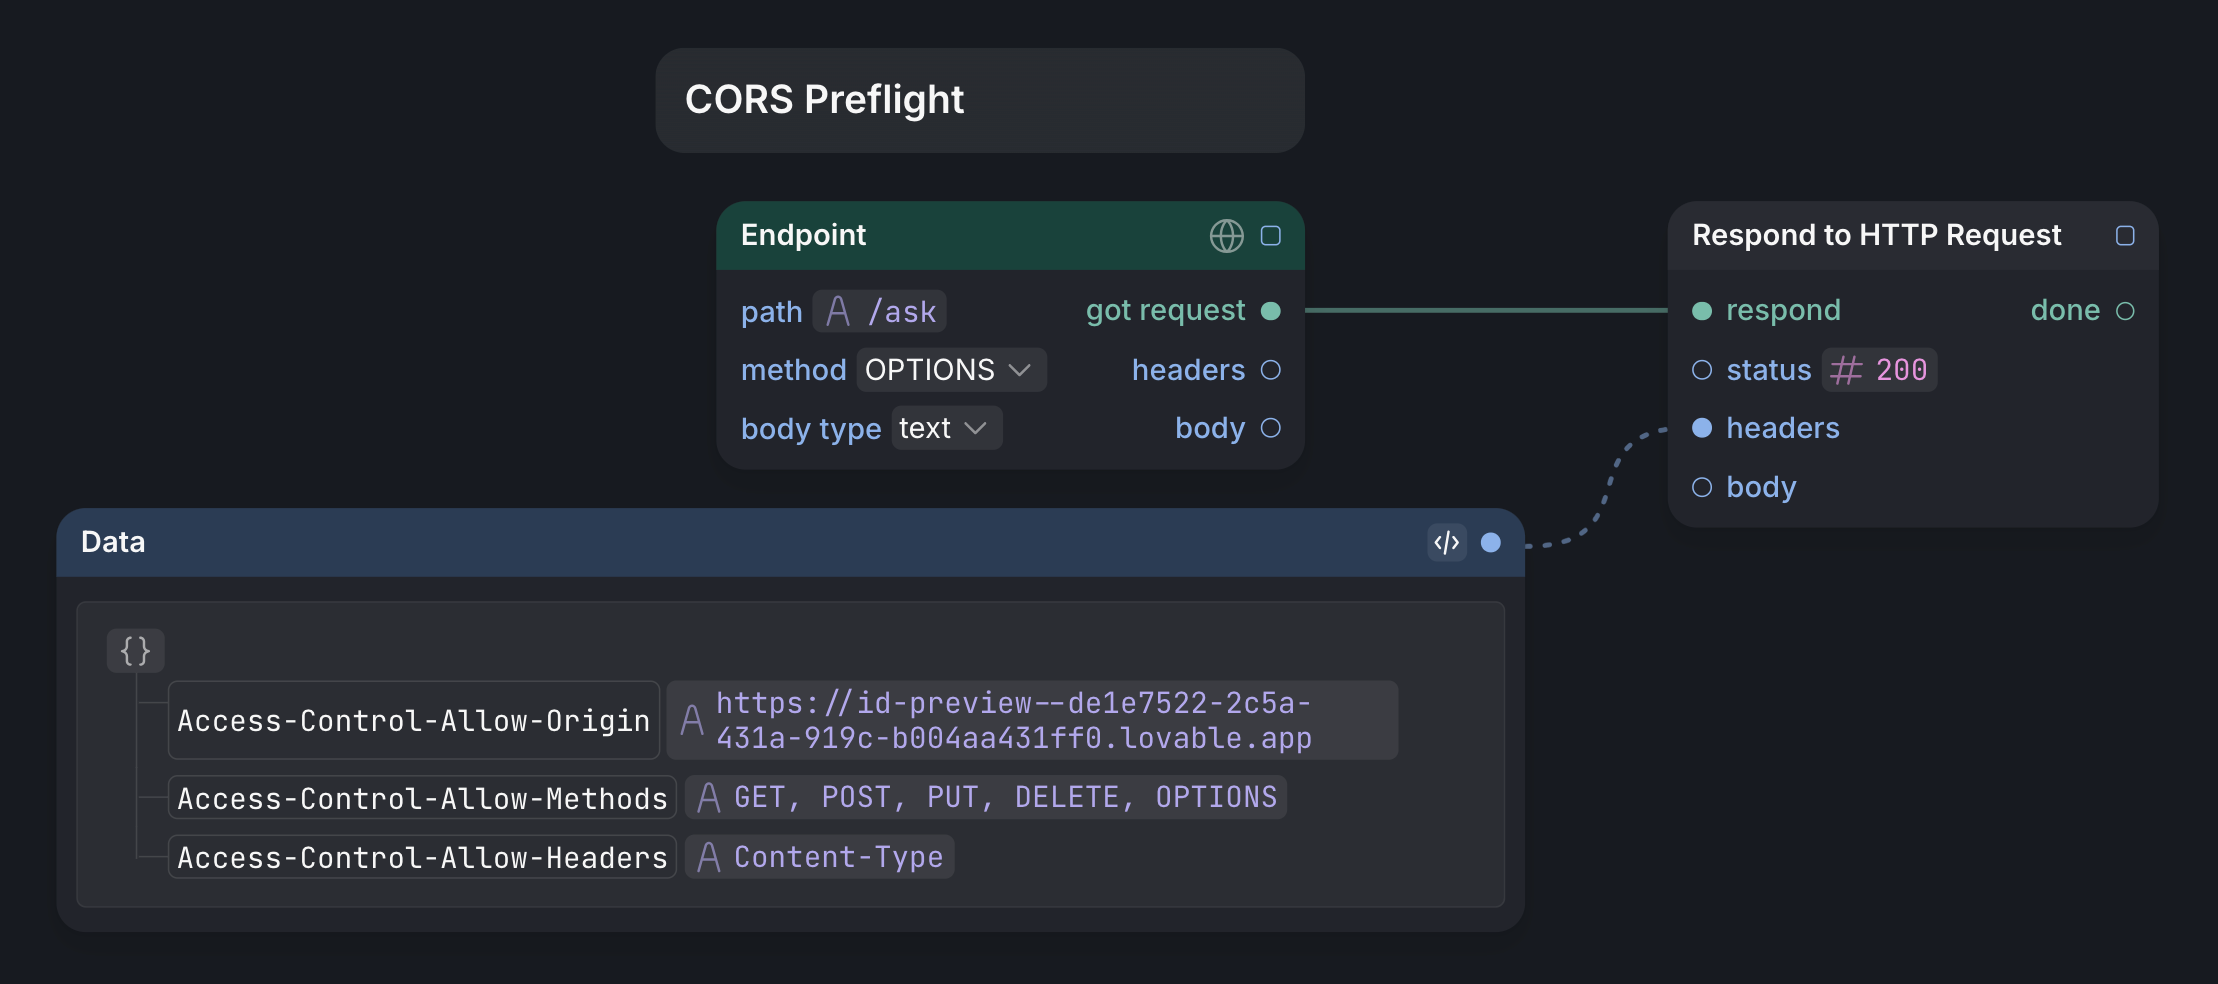Image resolution: width=2218 pixels, height=984 pixels.
Task: Click the got request output port
Action: tap(1271, 311)
